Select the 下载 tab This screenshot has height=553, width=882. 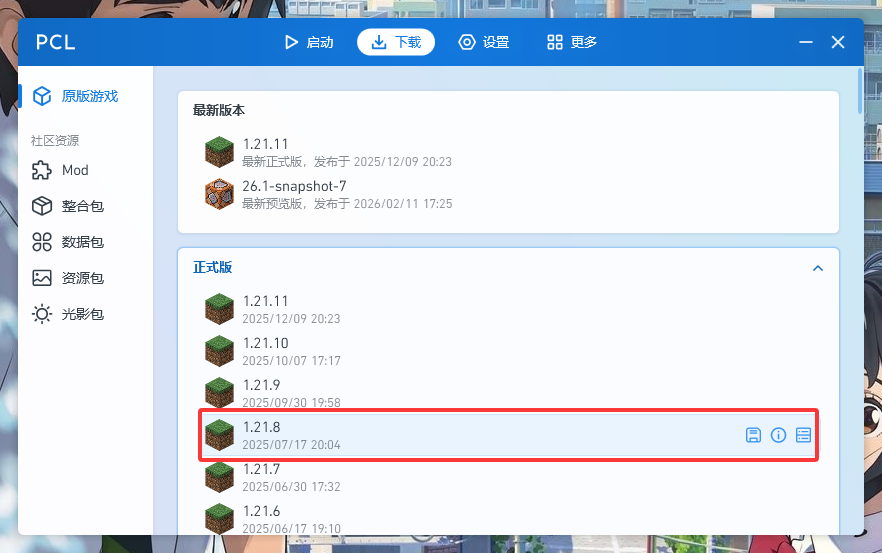coord(396,42)
